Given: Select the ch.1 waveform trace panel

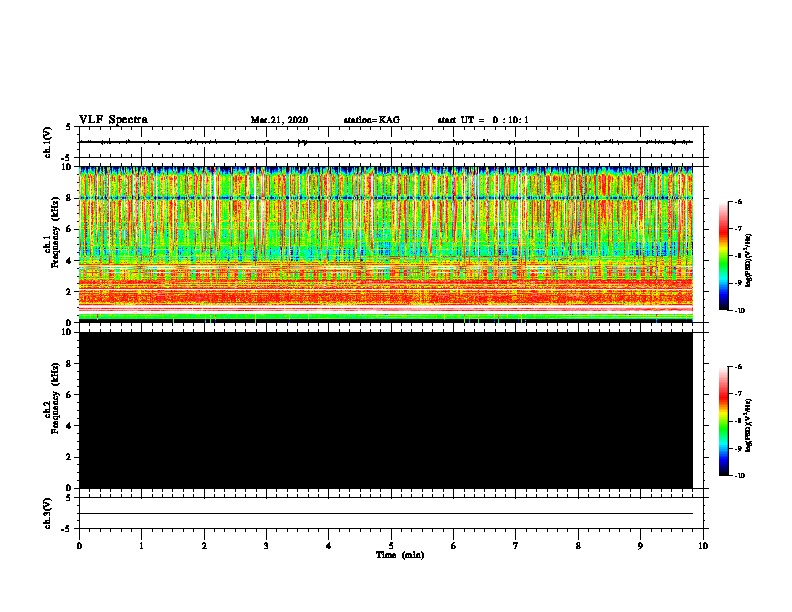Looking at the screenshot, I should (391, 142).
